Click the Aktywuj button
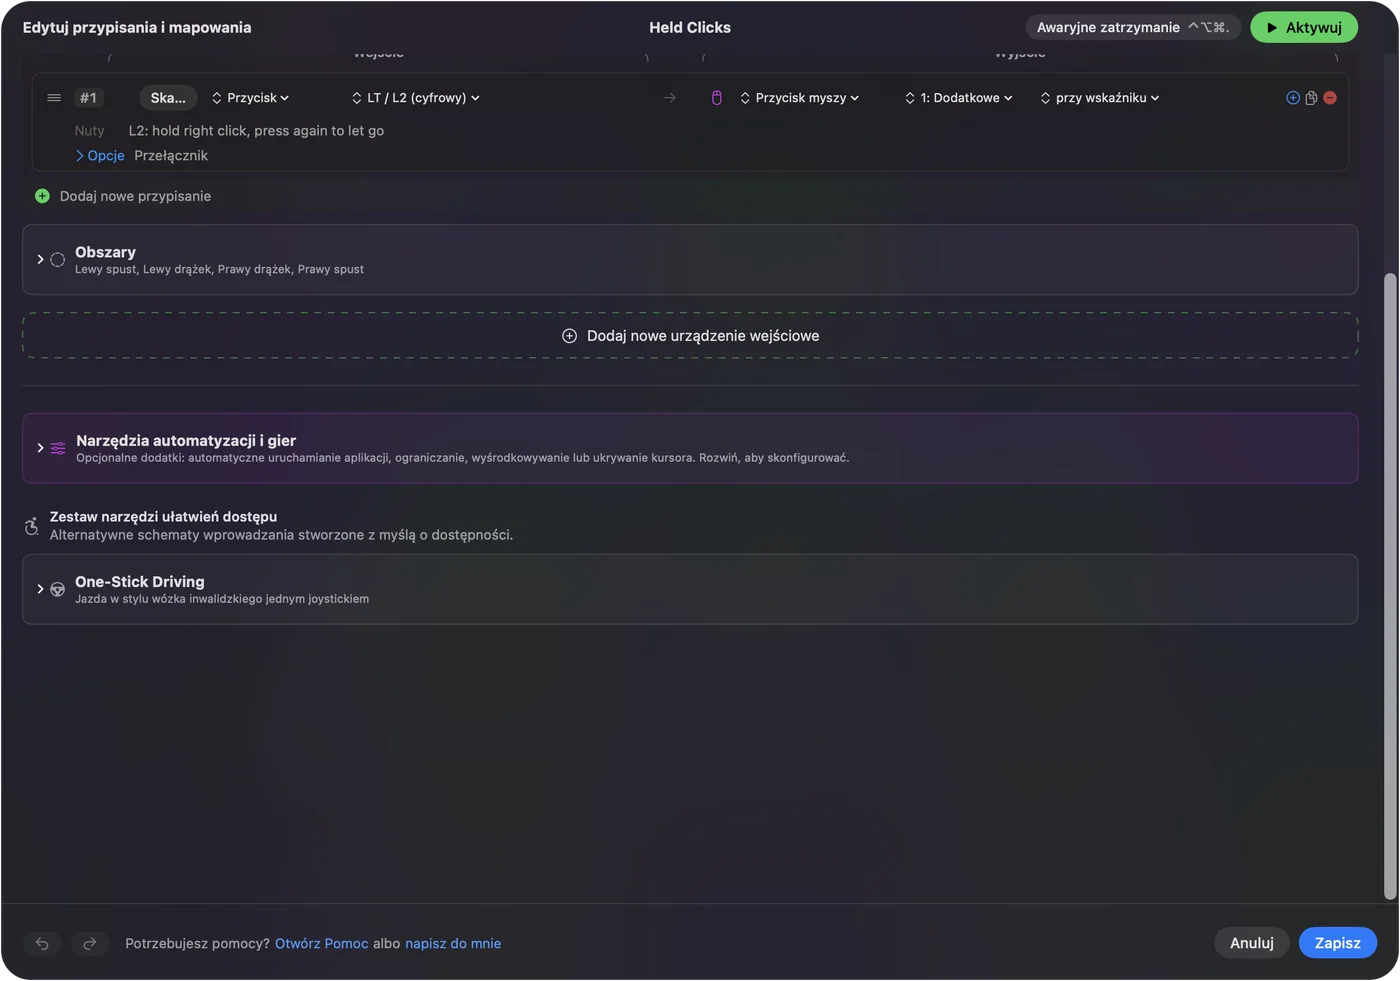The image size is (1400, 981). tap(1304, 28)
